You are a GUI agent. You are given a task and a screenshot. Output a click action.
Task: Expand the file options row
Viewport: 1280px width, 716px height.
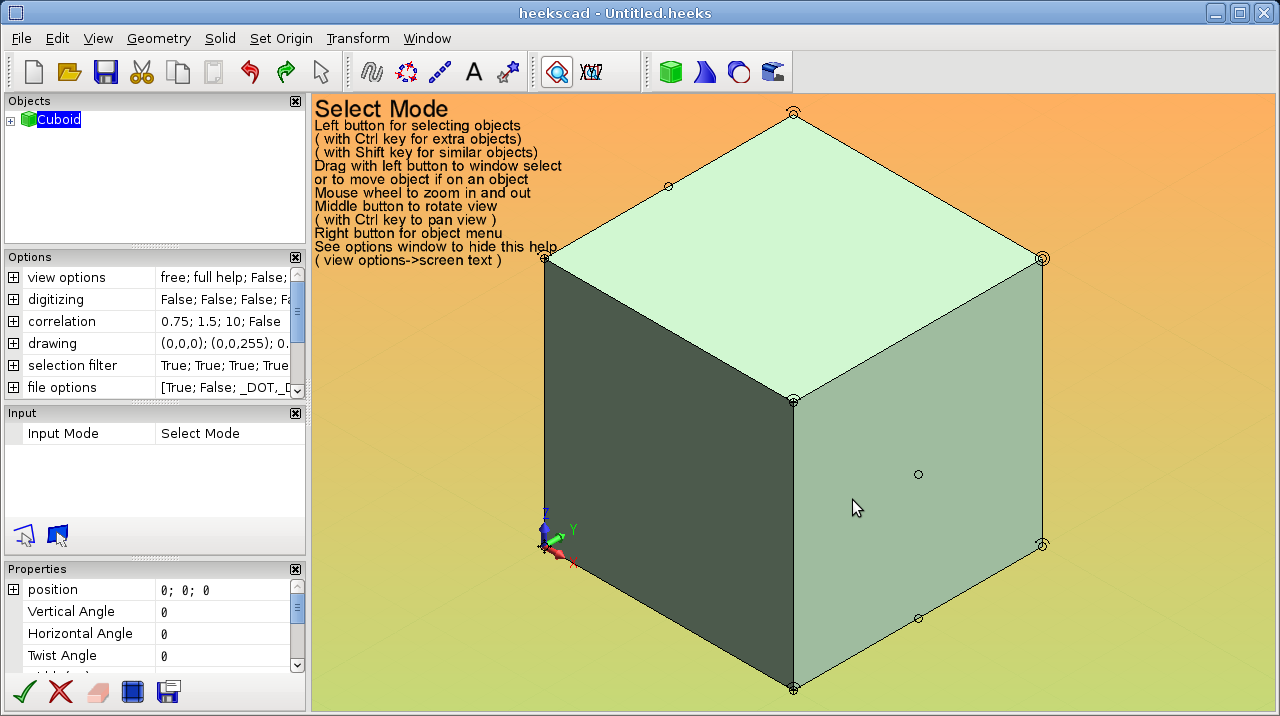(13, 388)
